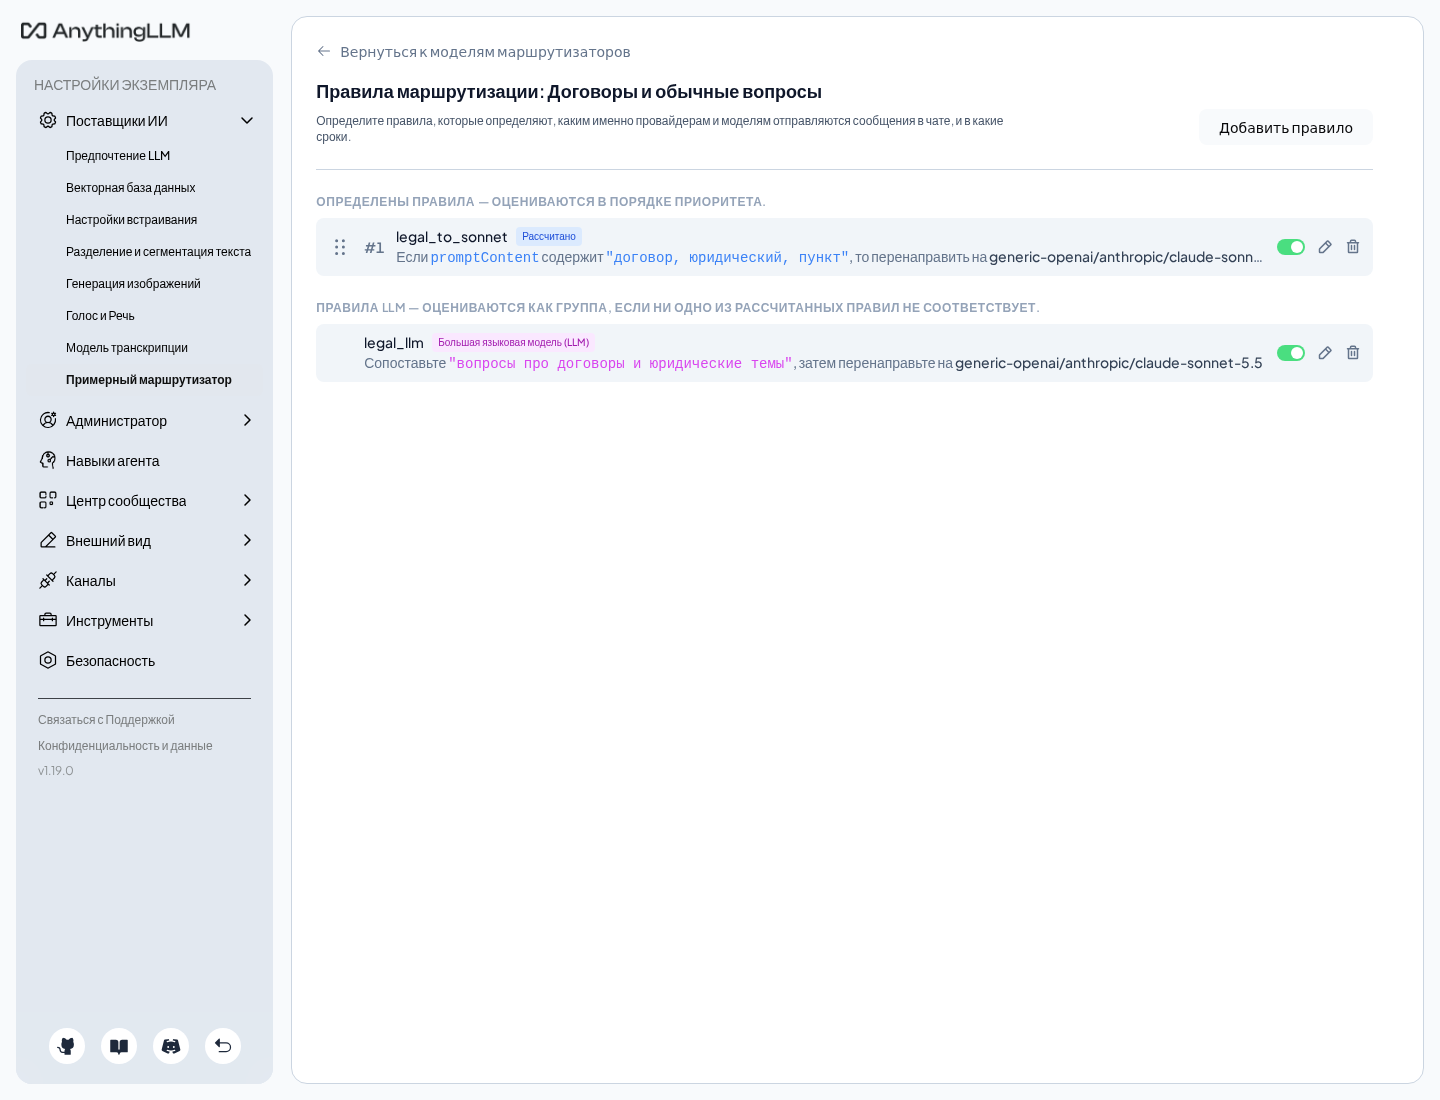Delete the legal_llm rule trash icon
This screenshot has width=1440, height=1100.
click(x=1353, y=353)
